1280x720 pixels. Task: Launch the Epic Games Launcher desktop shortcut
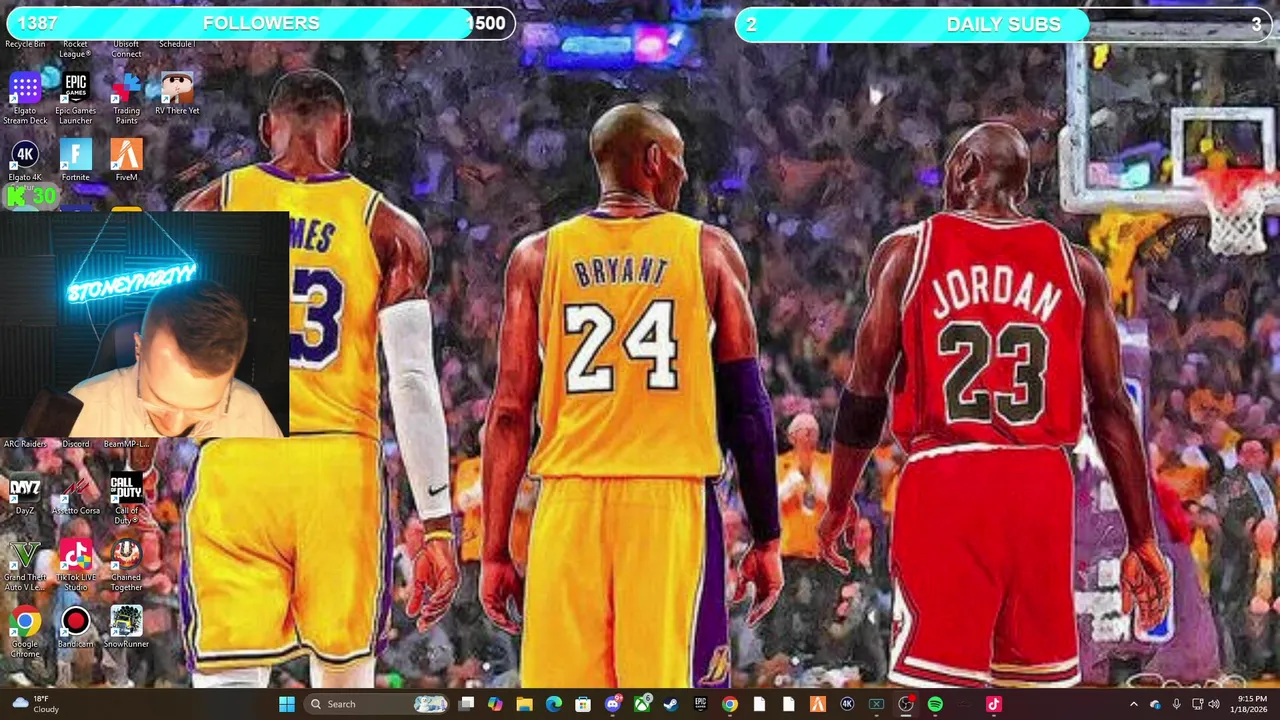(75, 99)
